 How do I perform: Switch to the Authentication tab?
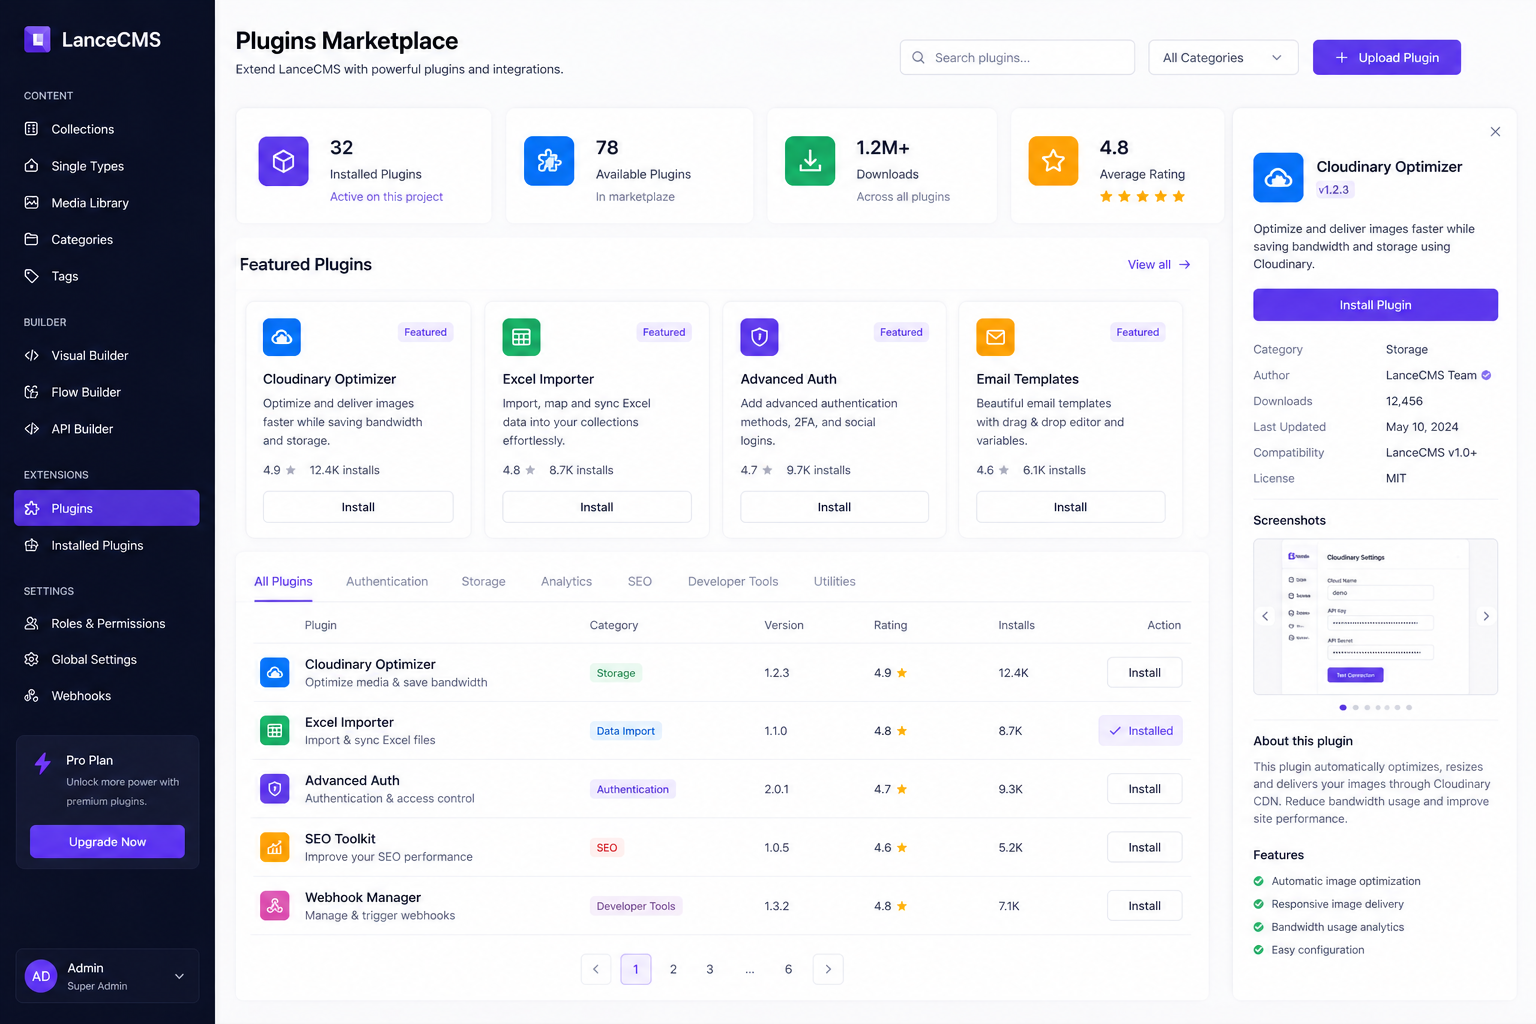tap(387, 582)
